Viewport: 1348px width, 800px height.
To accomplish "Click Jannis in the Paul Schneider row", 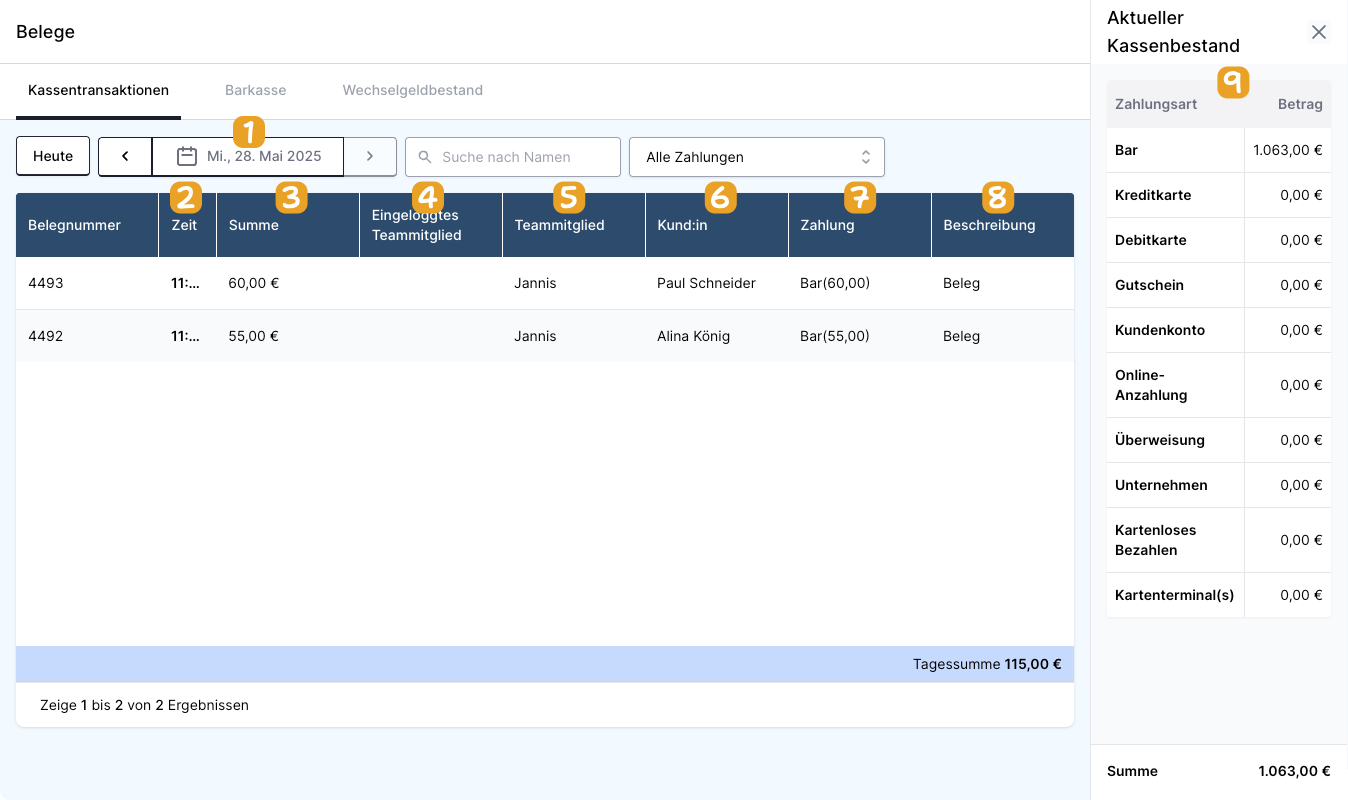I will tap(535, 283).
